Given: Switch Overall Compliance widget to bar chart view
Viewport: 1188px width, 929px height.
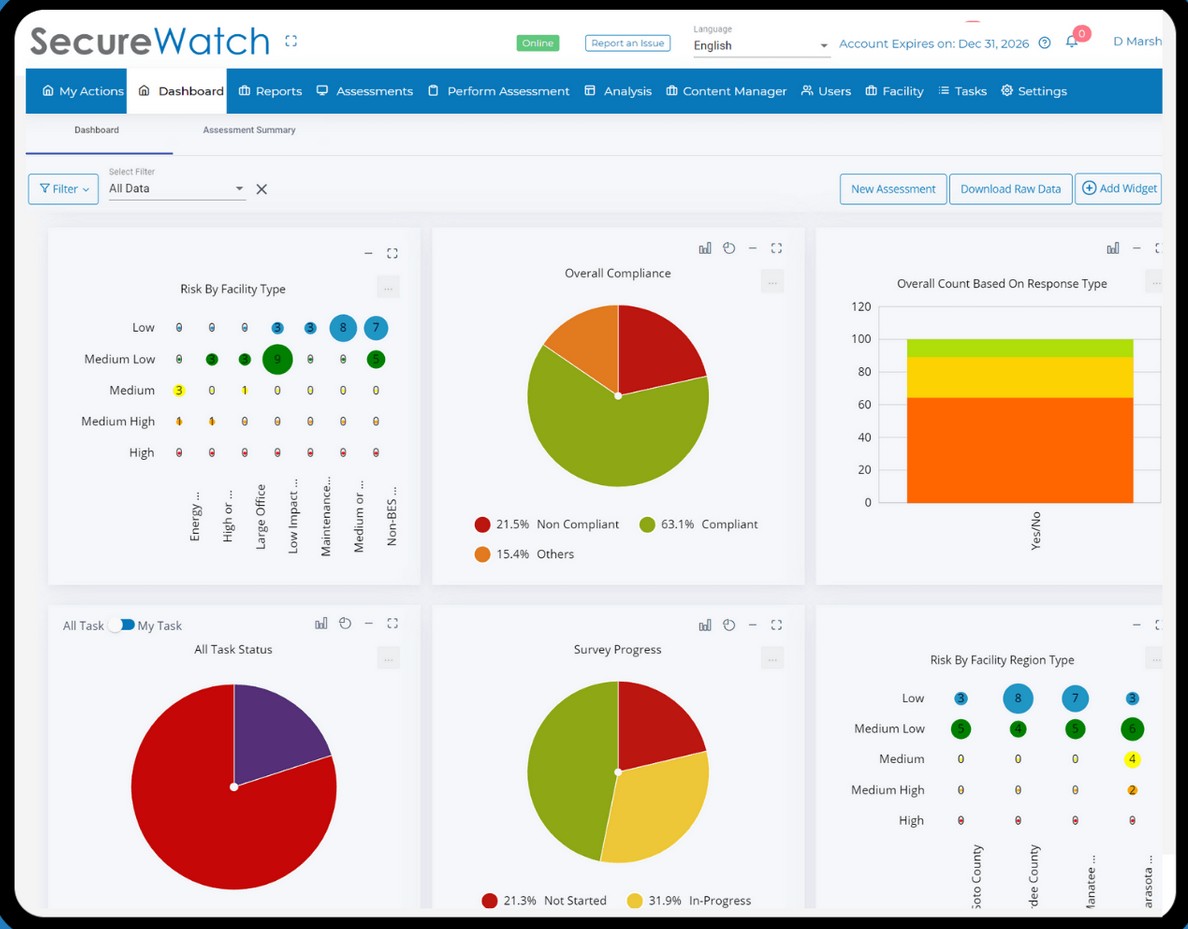Looking at the screenshot, I should pyautogui.click(x=705, y=248).
